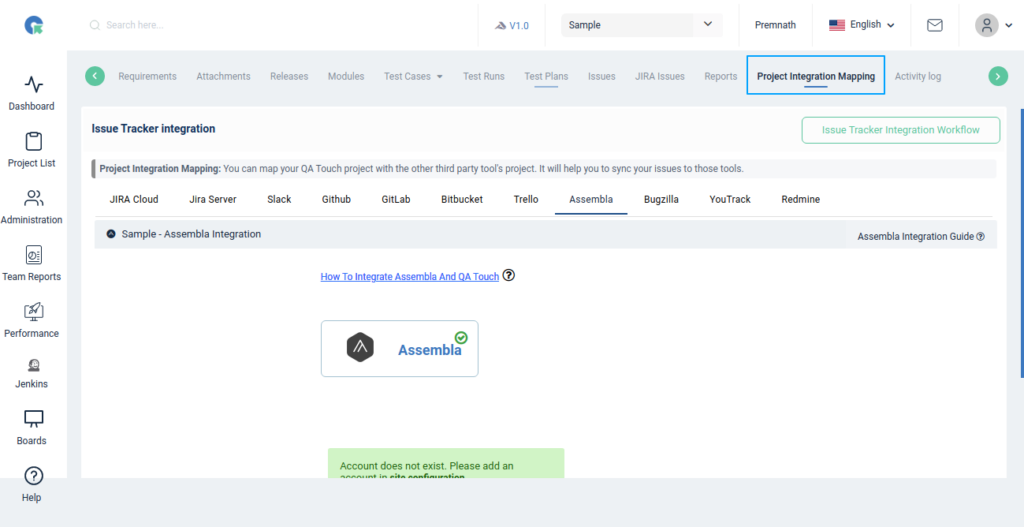Click the Issue Tracker integration heading
The image size is (1024, 527).
(x=153, y=129)
